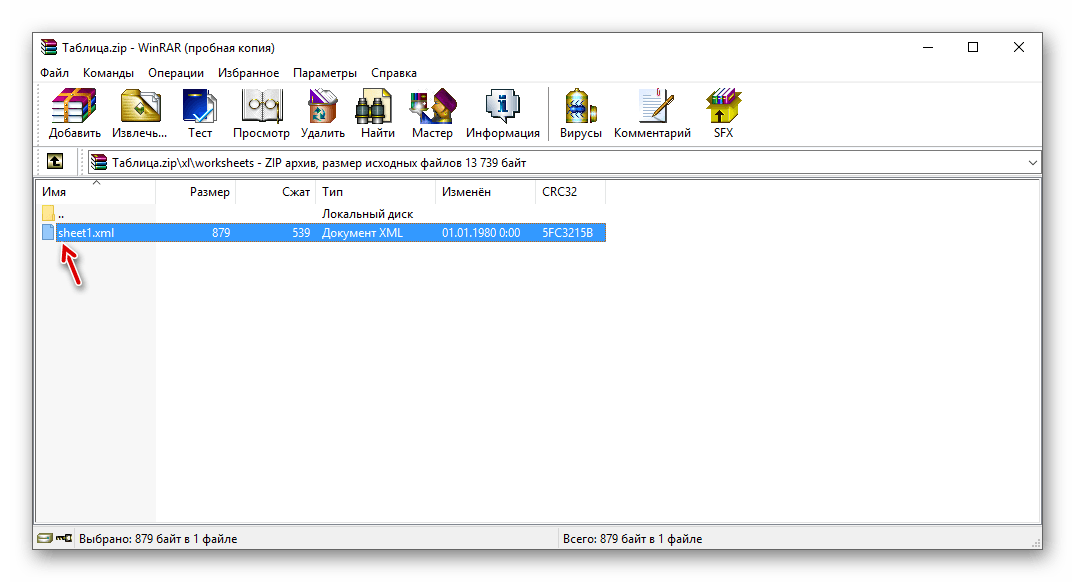Open the parent folder '..' entry
Screen dimensions: 1075x582
pyautogui.click(x=60, y=214)
